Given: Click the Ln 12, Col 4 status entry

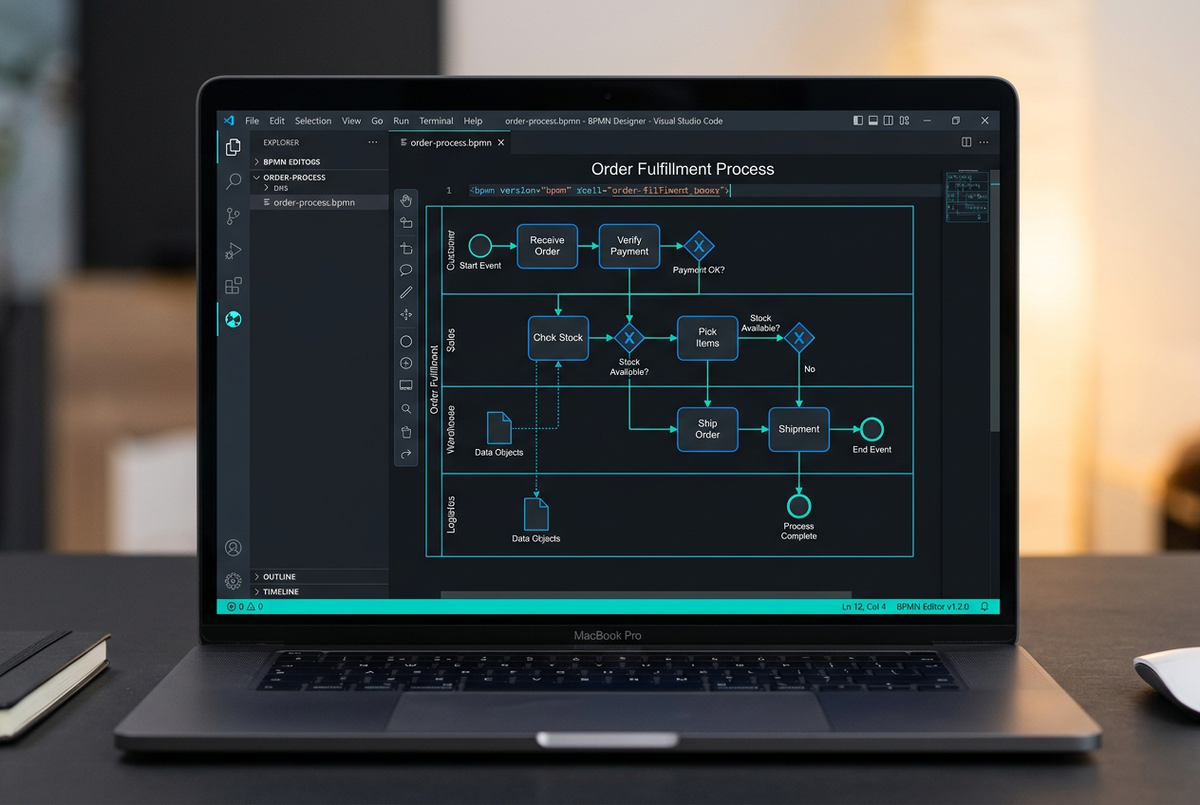Looking at the screenshot, I should (x=864, y=607).
